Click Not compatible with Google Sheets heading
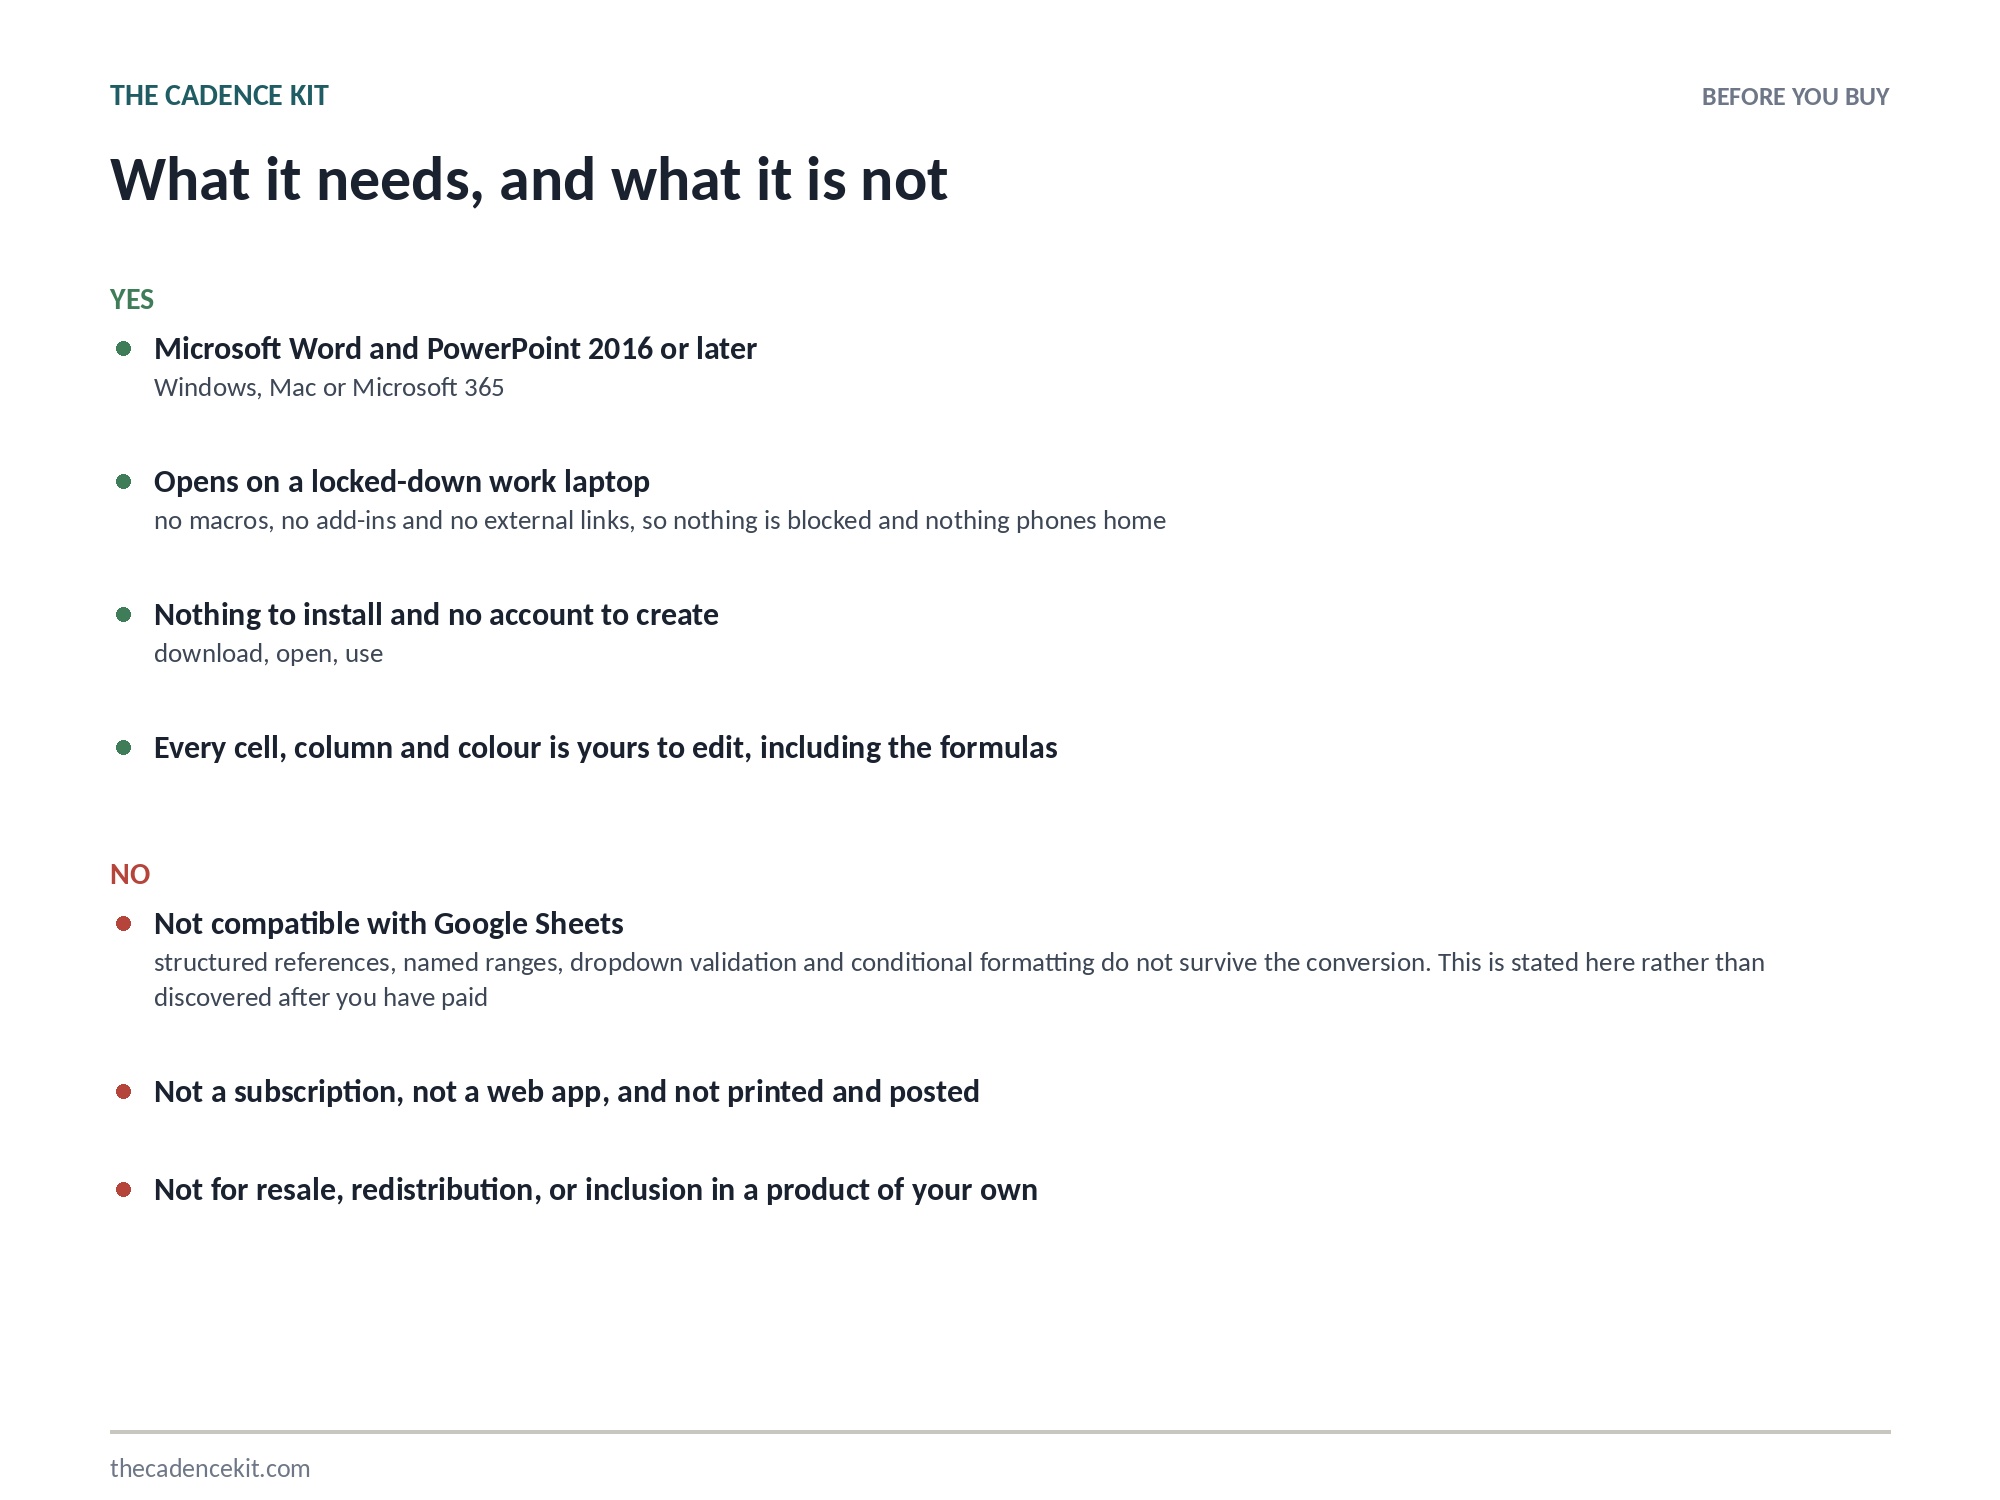 389,924
